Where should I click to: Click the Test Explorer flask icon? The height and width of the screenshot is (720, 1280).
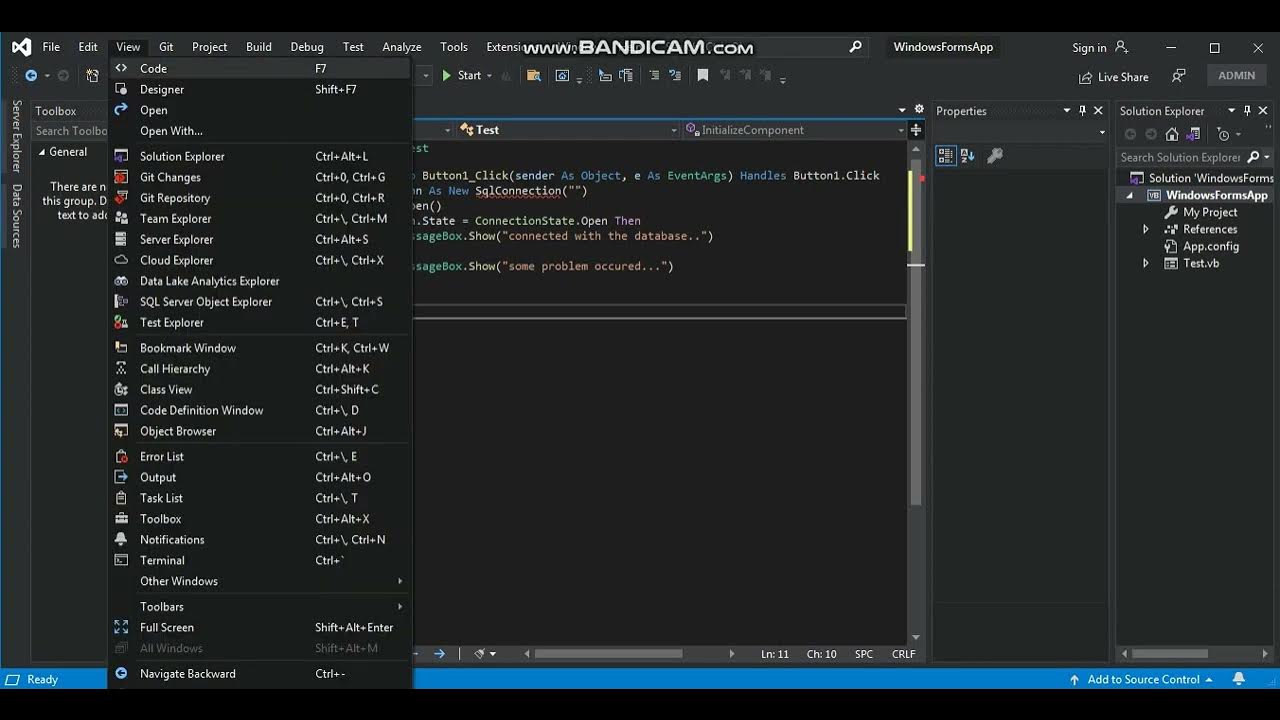point(121,322)
